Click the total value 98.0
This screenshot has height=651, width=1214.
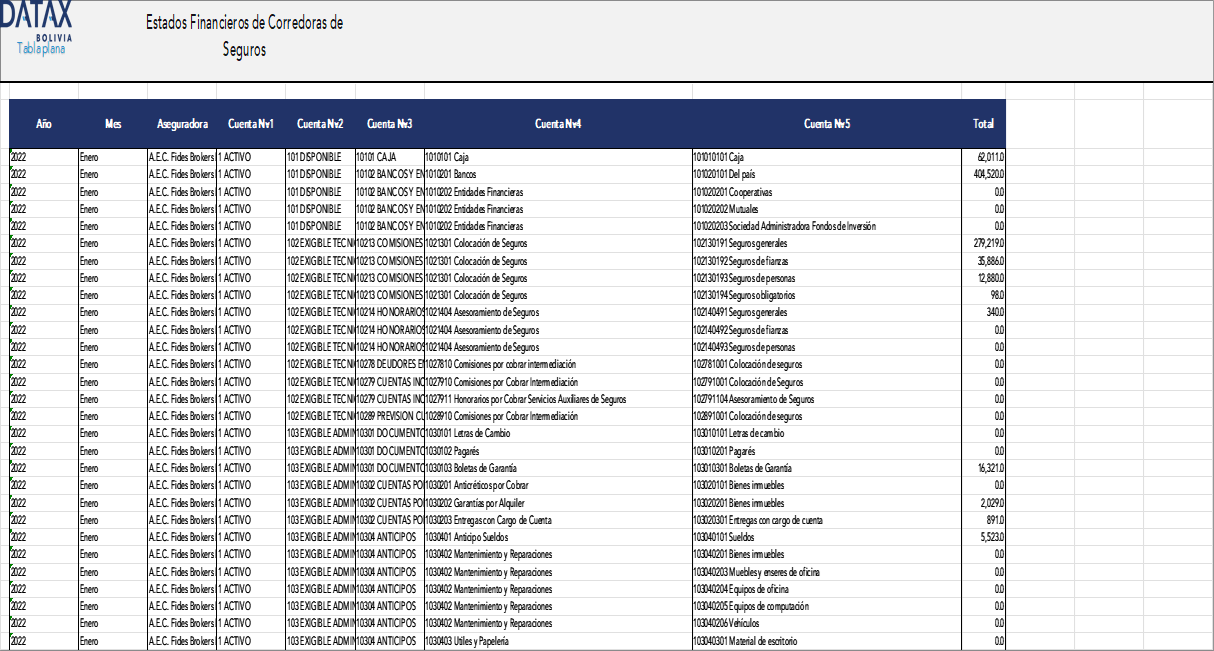click(x=984, y=295)
